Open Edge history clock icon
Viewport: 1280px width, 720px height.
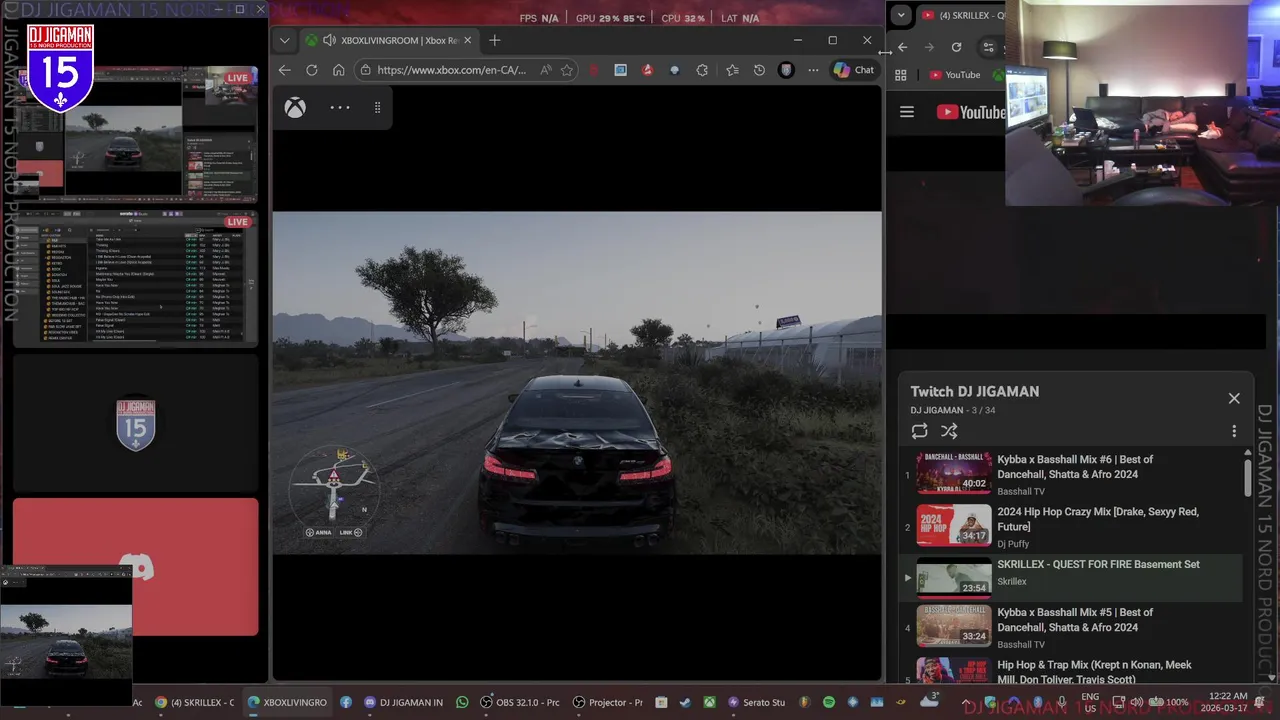[x=759, y=70]
